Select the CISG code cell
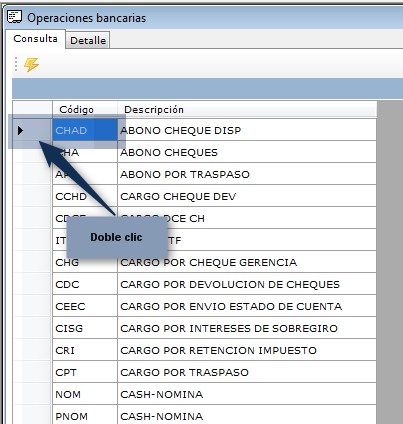 click(x=85, y=328)
